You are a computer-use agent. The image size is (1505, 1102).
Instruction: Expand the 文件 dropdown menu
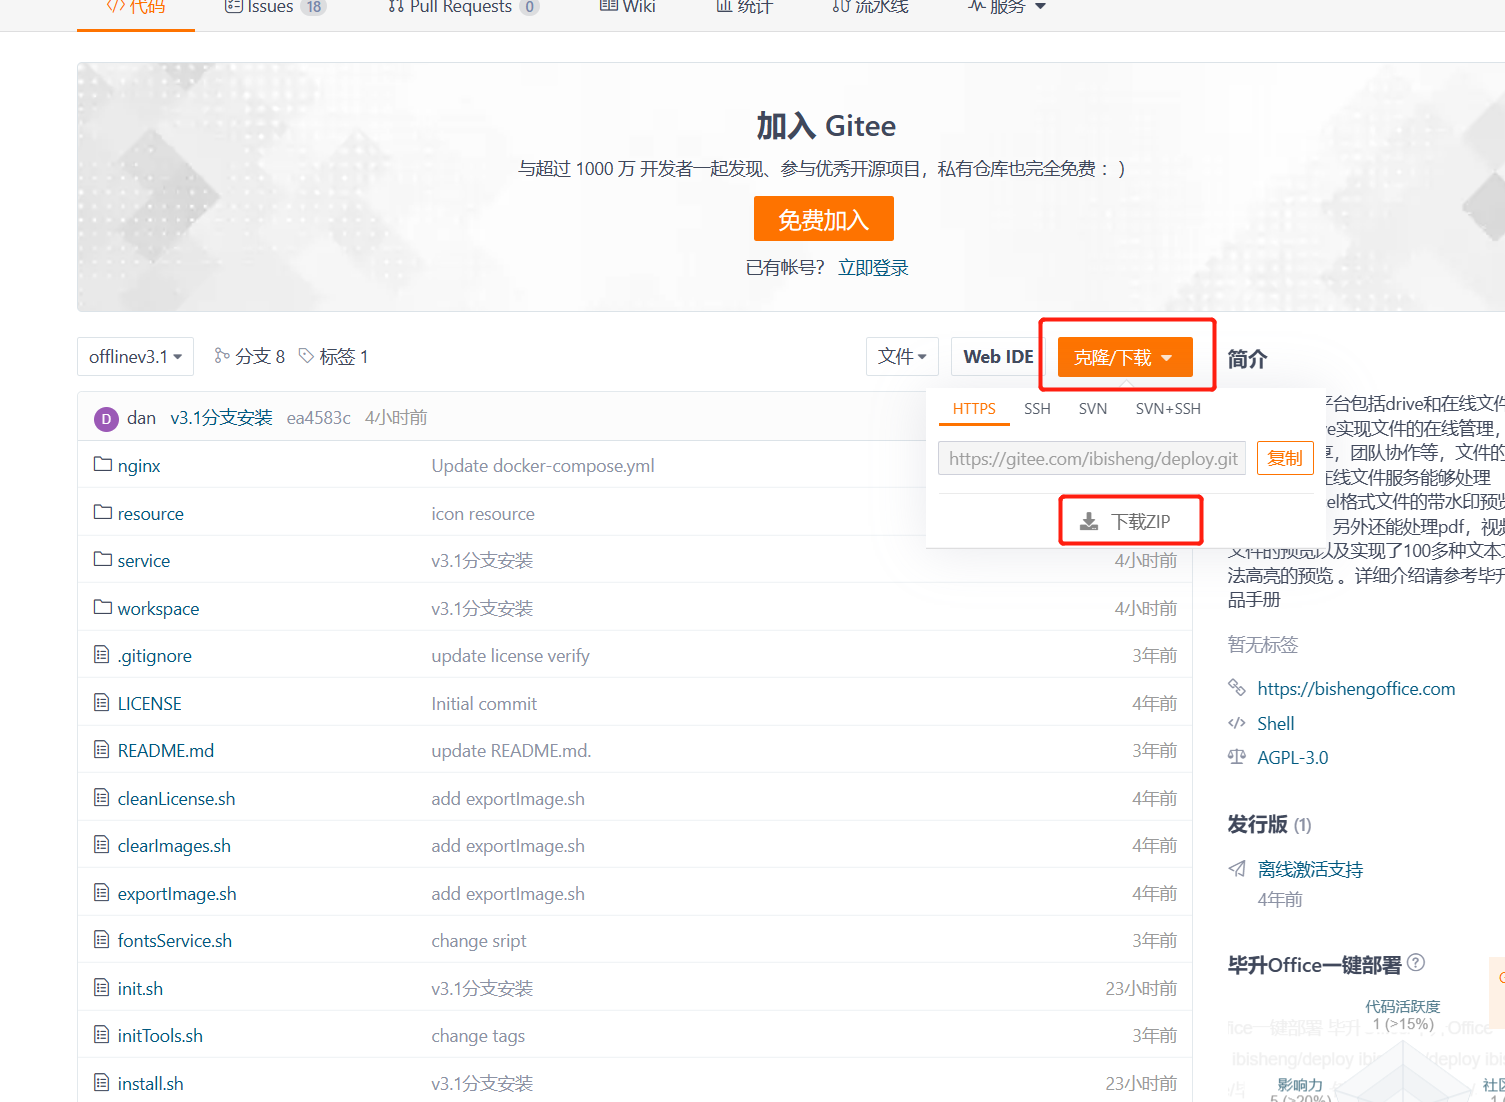point(902,357)
